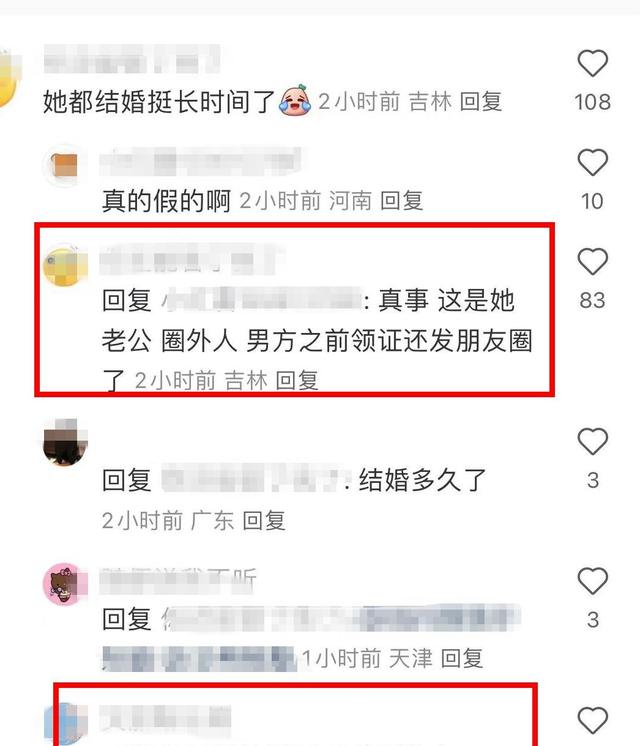
Task: Open the blue avatar at the bottom
Action: point(71,724)
